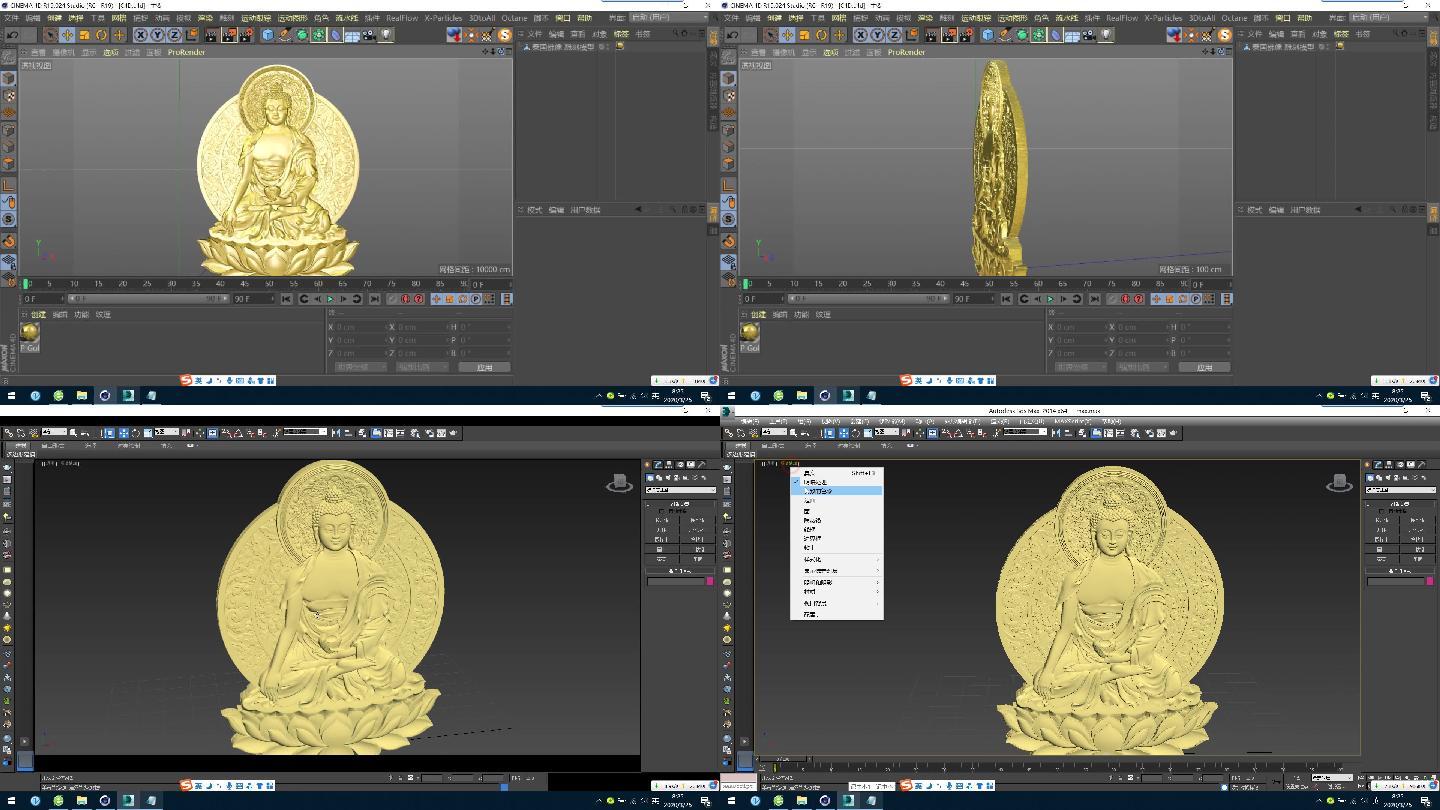Click orange S plugin icon in top-left Cinema 4D
This screenshot has width=1440, height=810.
[505, 35]
